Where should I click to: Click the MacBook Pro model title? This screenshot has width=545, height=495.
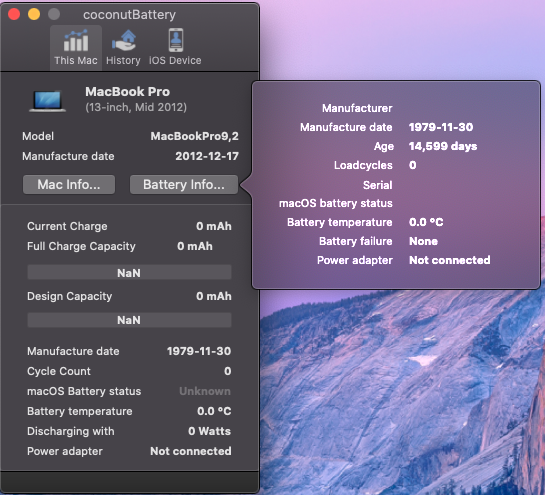tap(128, 91)
